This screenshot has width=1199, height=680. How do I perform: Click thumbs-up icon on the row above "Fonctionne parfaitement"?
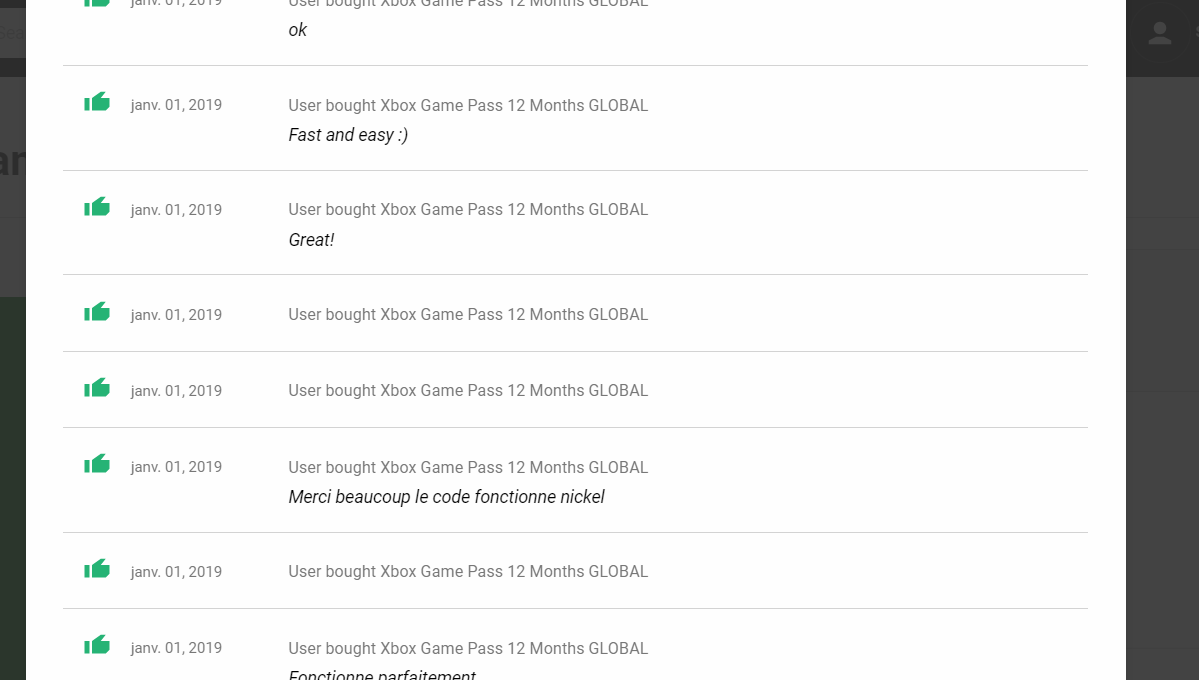(97, 569)
